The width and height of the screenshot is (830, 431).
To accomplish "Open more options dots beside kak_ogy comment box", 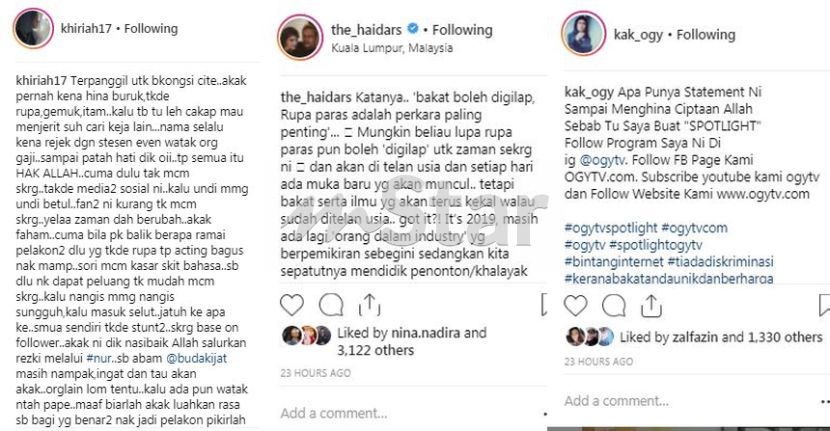I will coord(825,402).
